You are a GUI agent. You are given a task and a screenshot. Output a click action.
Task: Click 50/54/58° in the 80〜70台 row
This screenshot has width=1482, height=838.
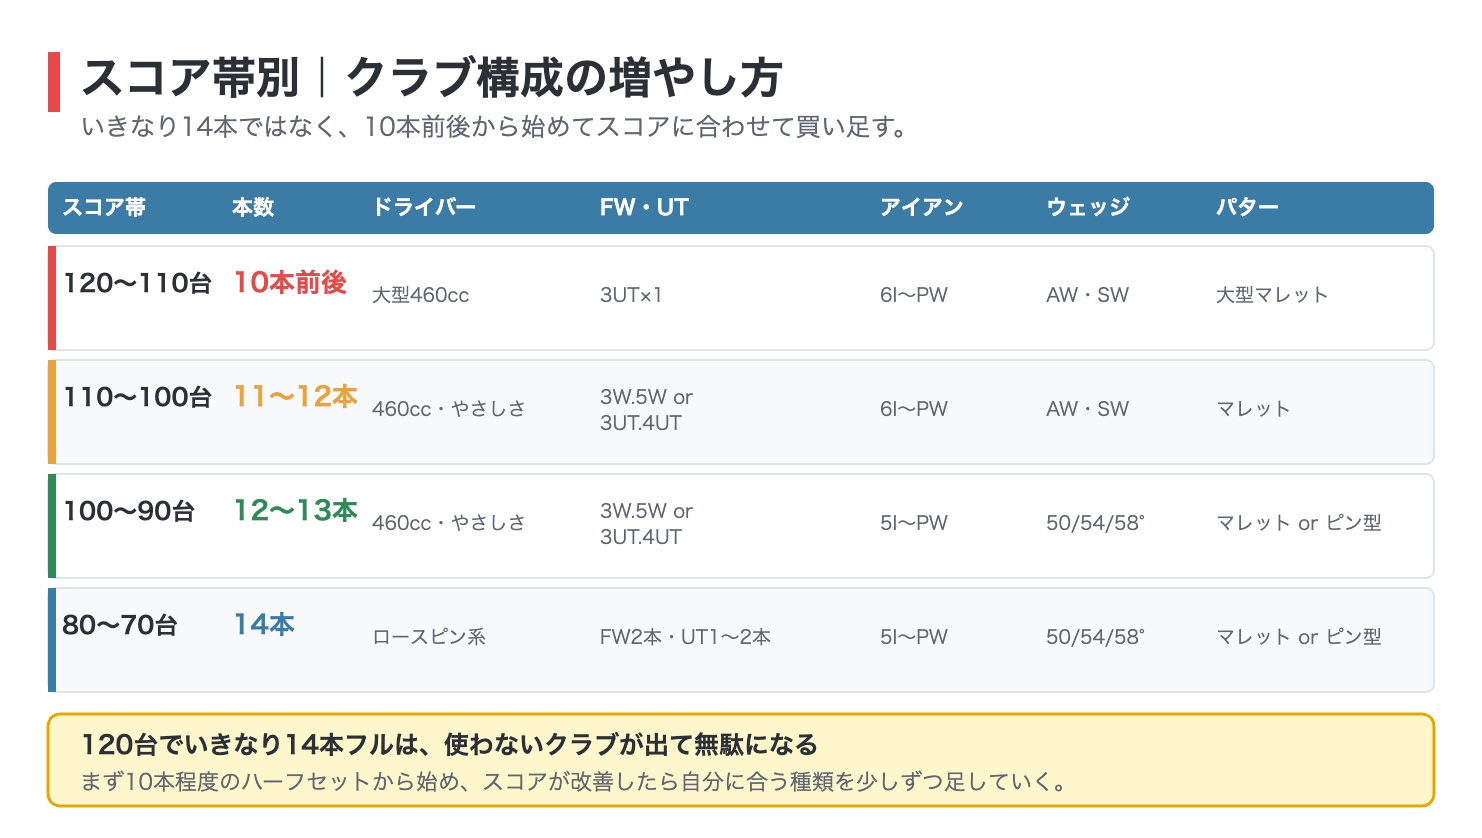tap(1095, 637)
